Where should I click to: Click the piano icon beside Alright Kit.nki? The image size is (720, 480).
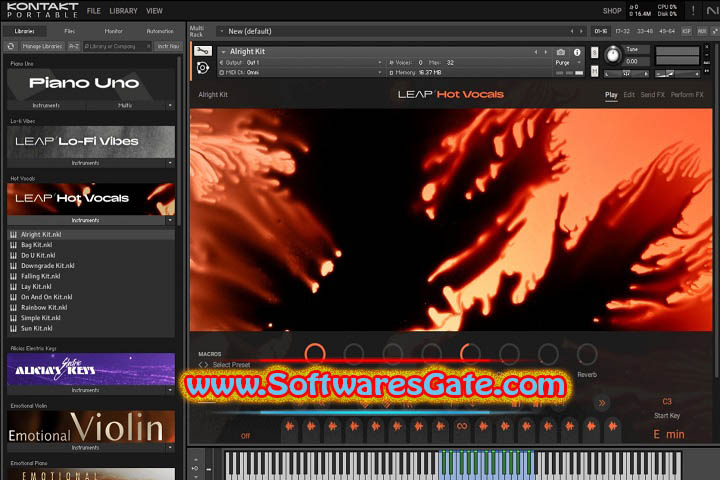coord(13,234)
